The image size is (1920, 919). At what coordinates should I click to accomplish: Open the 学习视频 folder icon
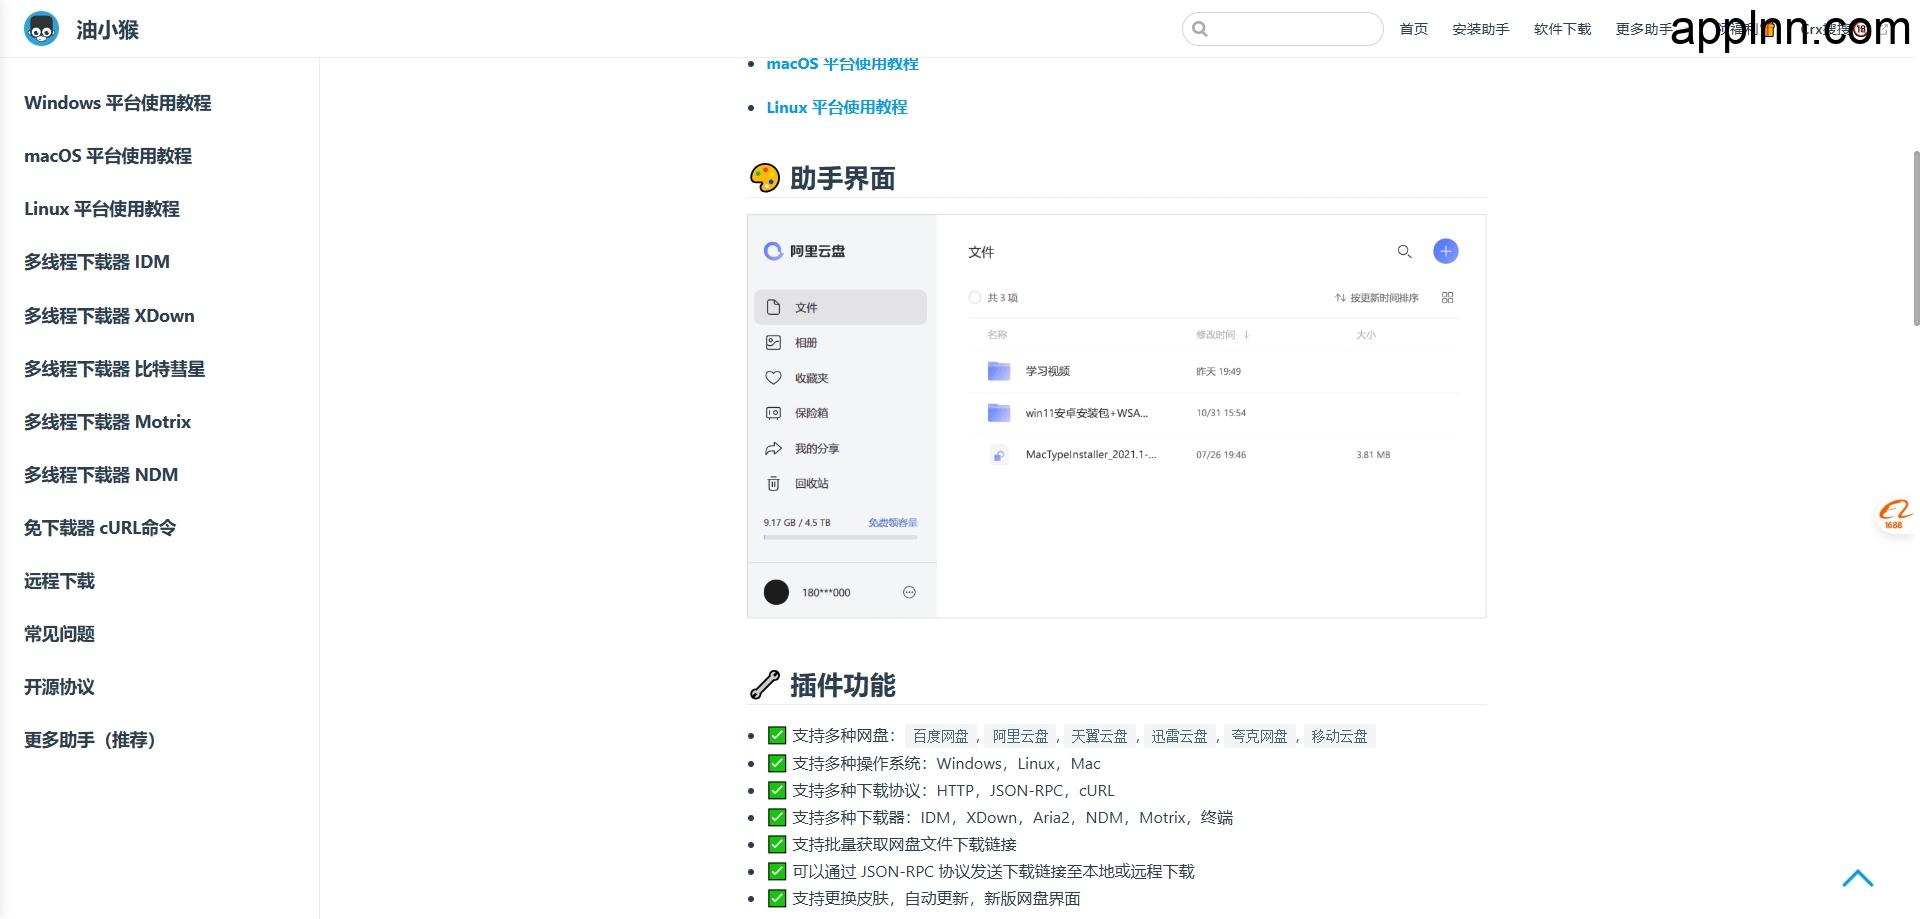(999, 371)
